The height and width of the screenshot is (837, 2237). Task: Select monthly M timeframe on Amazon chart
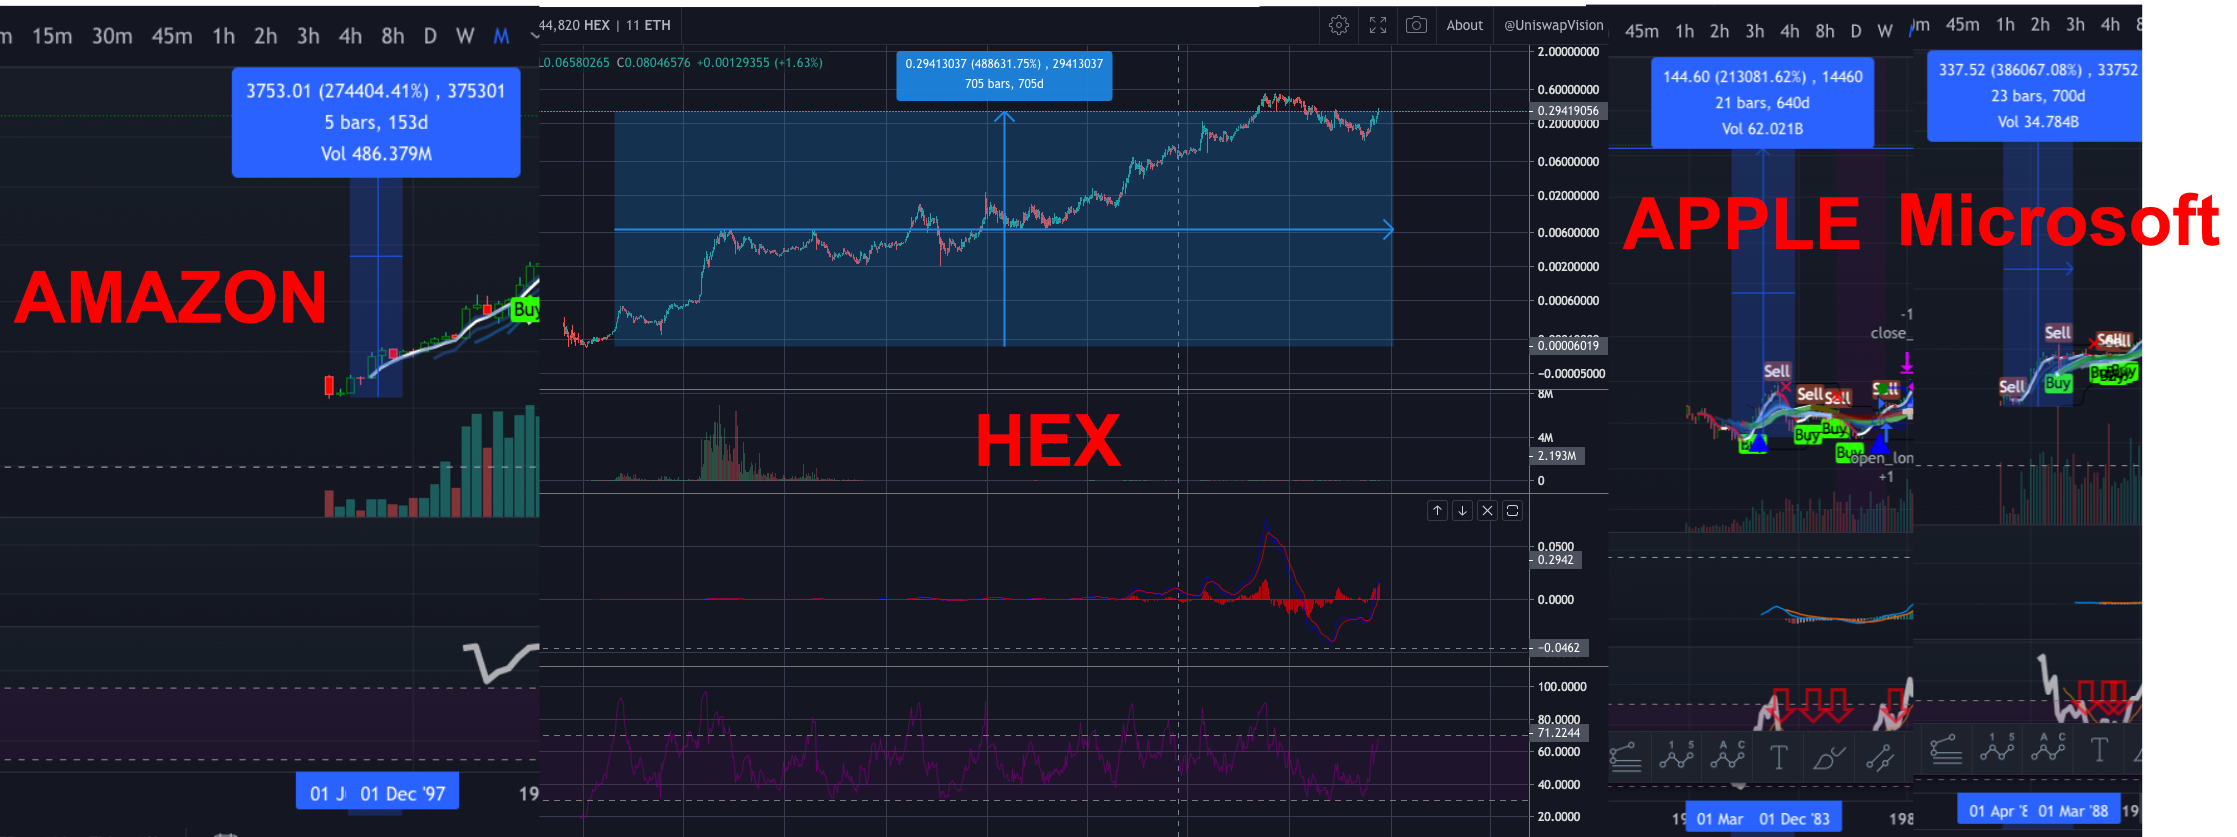[501, 36]
